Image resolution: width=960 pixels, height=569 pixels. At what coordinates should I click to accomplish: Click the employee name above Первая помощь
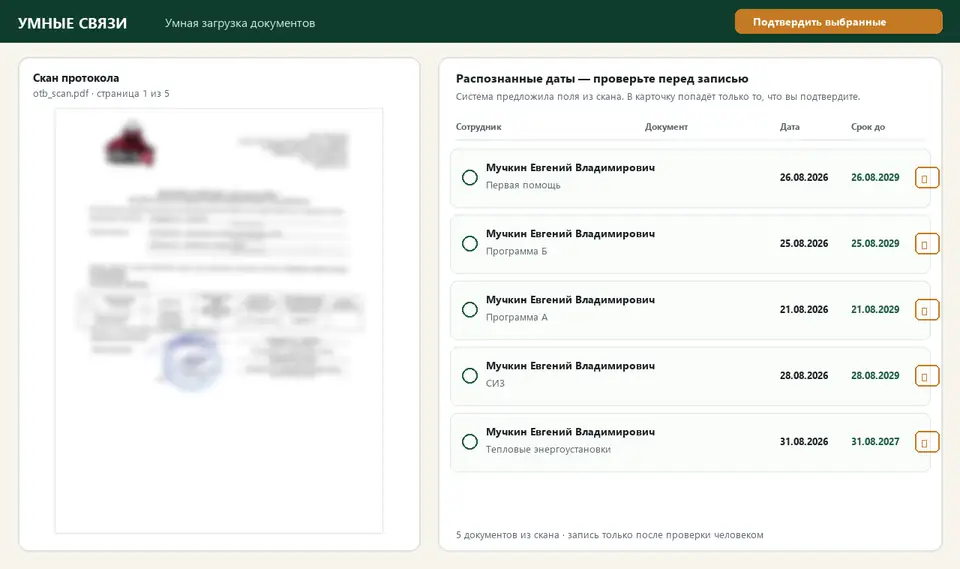pyautogui.click(x=570, y=168)
